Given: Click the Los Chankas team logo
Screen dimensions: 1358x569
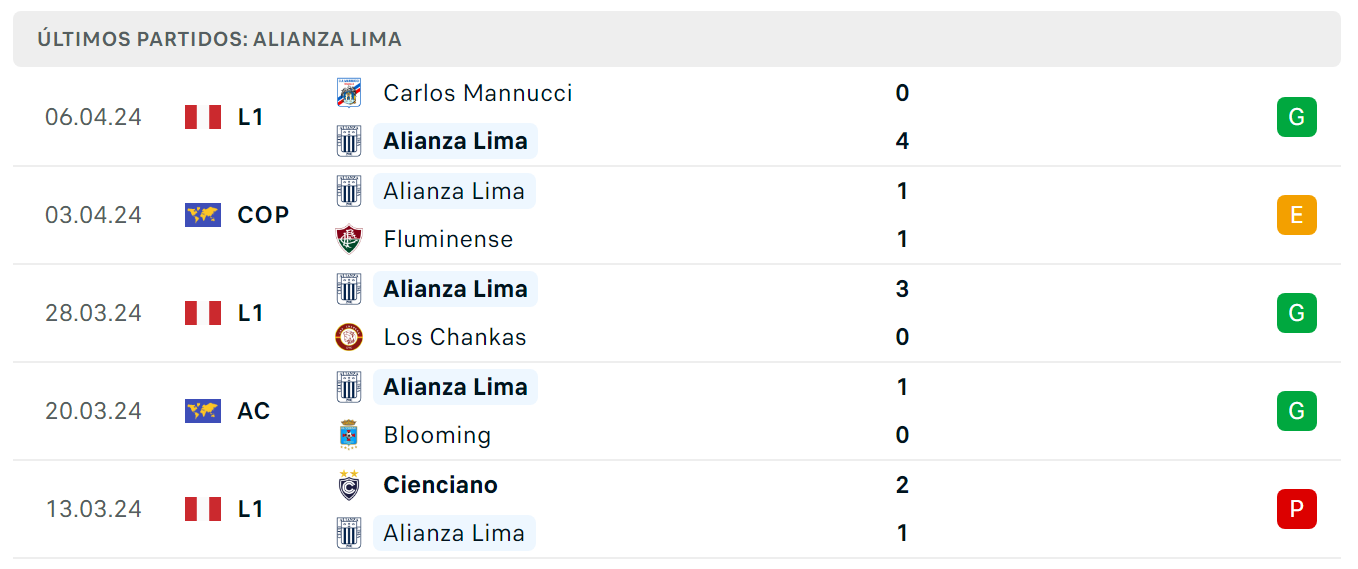Looking at the screenshot, I should click(348, 337).
